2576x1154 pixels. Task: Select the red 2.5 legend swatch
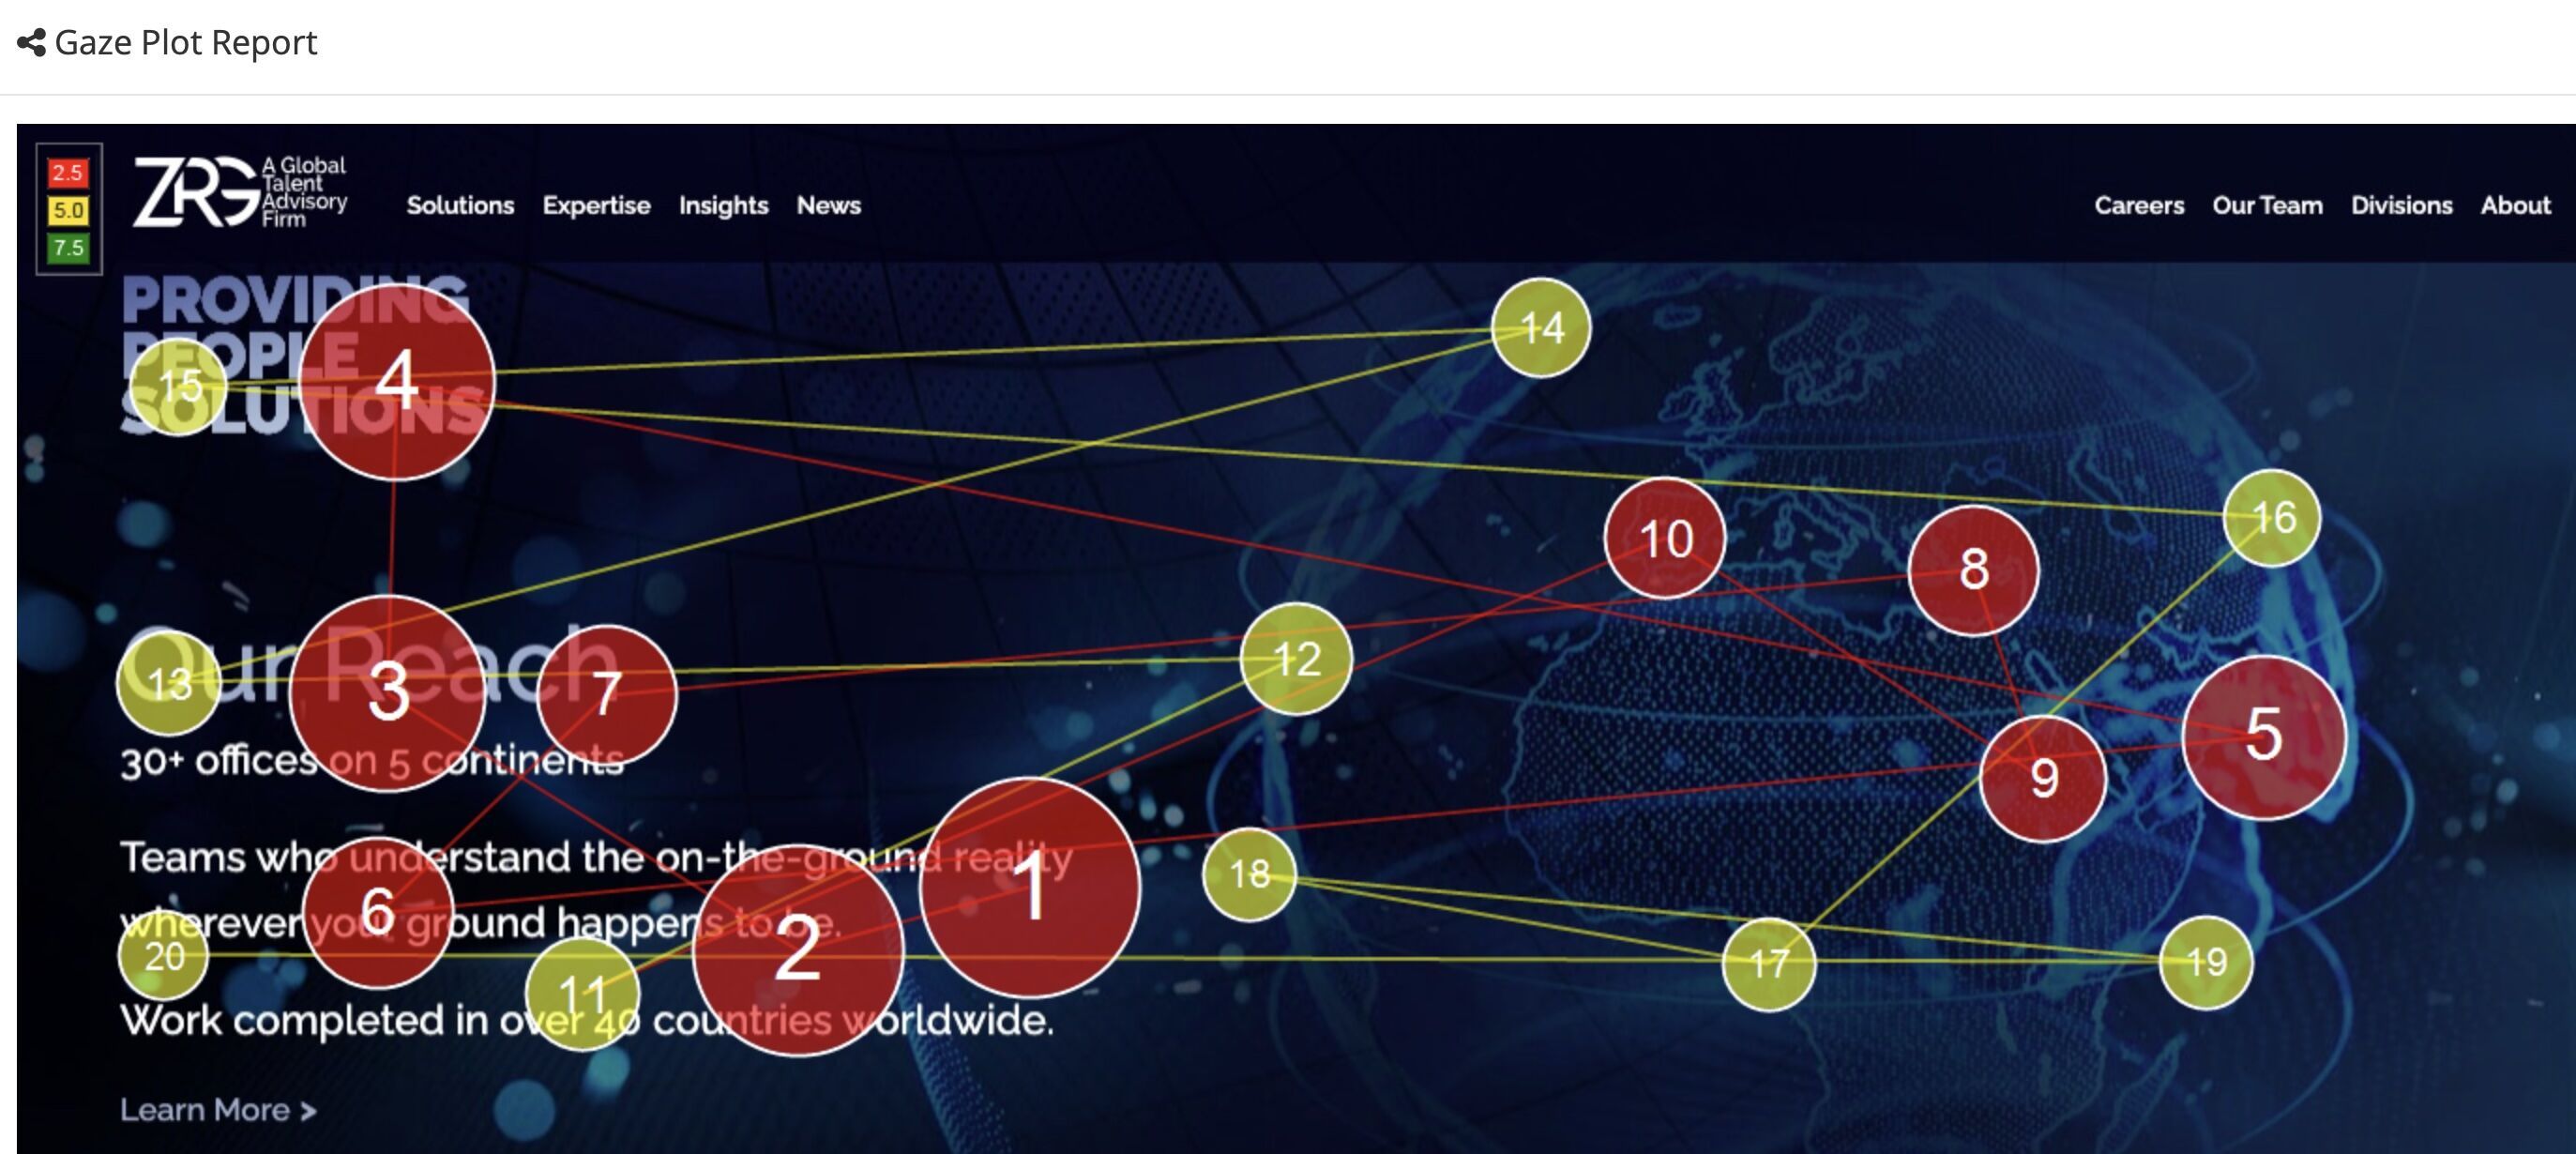pos(68,173)
